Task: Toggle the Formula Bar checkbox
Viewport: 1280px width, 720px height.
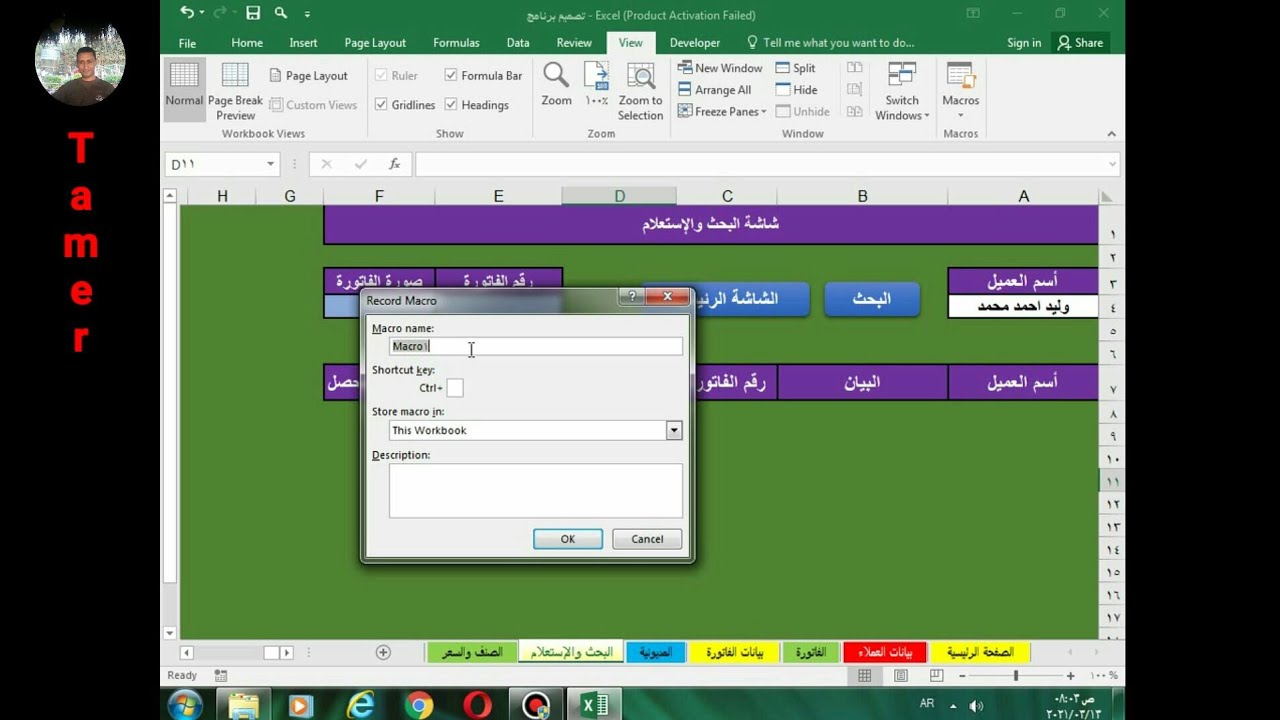Action: pos(451,75)
